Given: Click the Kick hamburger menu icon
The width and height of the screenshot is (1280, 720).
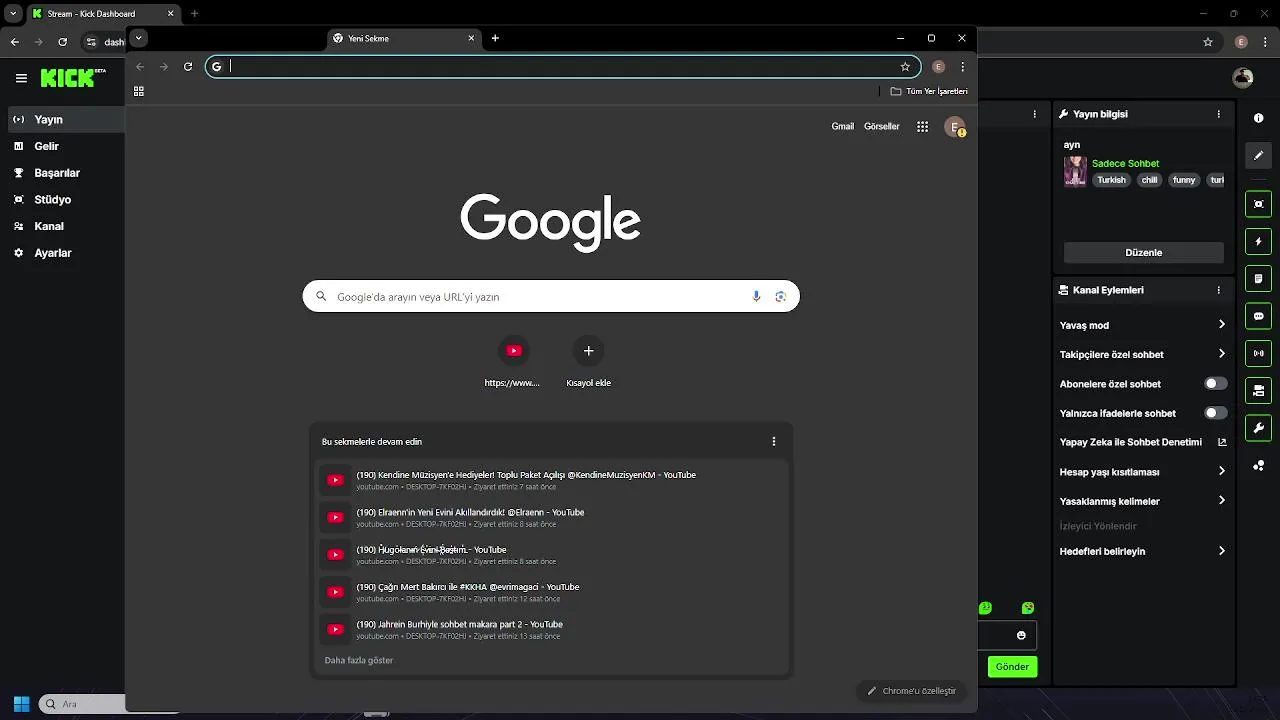Looking at the screenshot, I should point(21,78).
